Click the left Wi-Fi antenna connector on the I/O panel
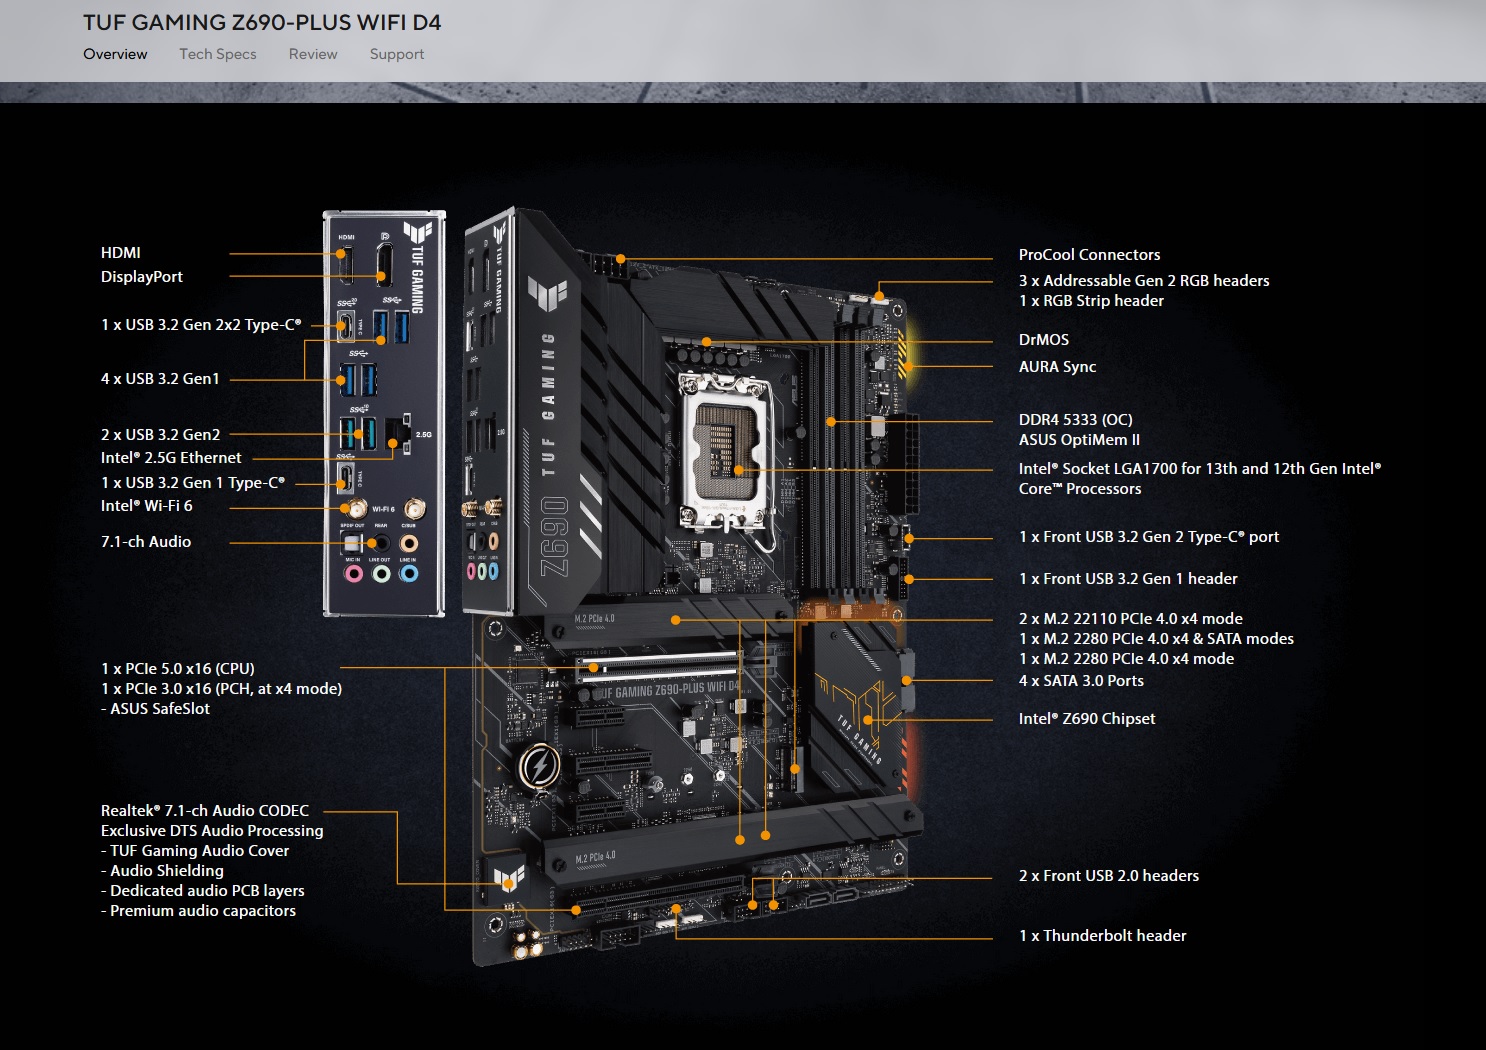This screenshot has height=1050, width=1486. coord(355,510)
